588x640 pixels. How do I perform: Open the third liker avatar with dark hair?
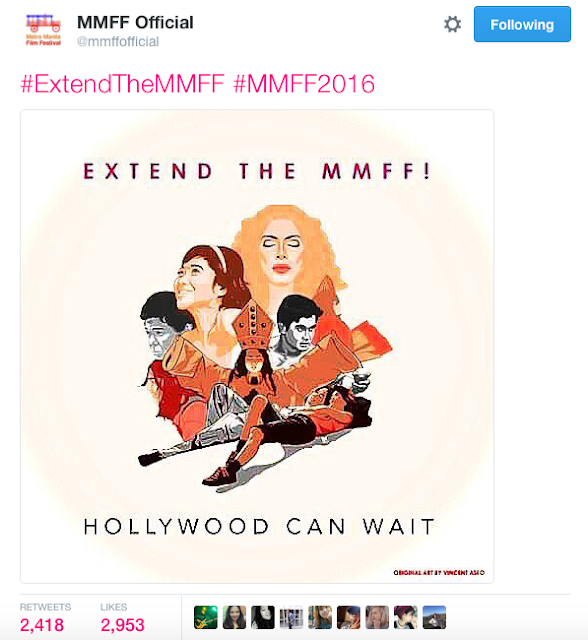pyautogui.click(x=263, y=617)
